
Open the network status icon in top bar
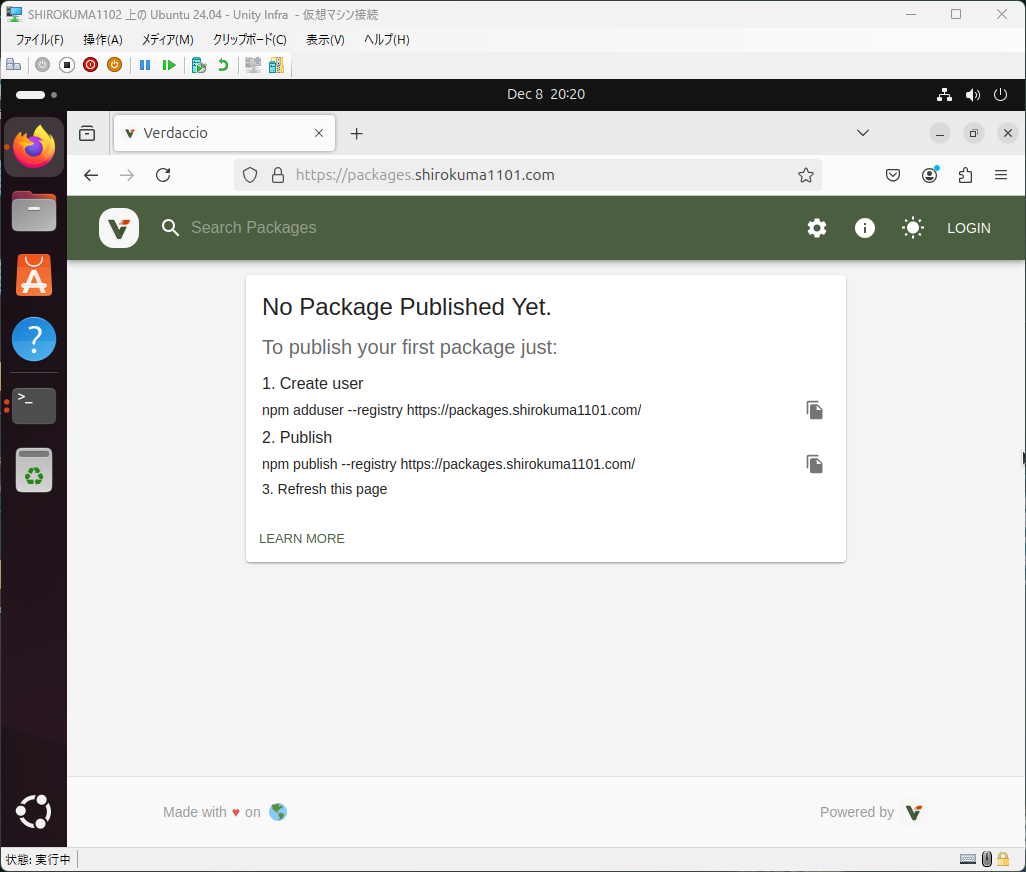[x=944, y=95]
